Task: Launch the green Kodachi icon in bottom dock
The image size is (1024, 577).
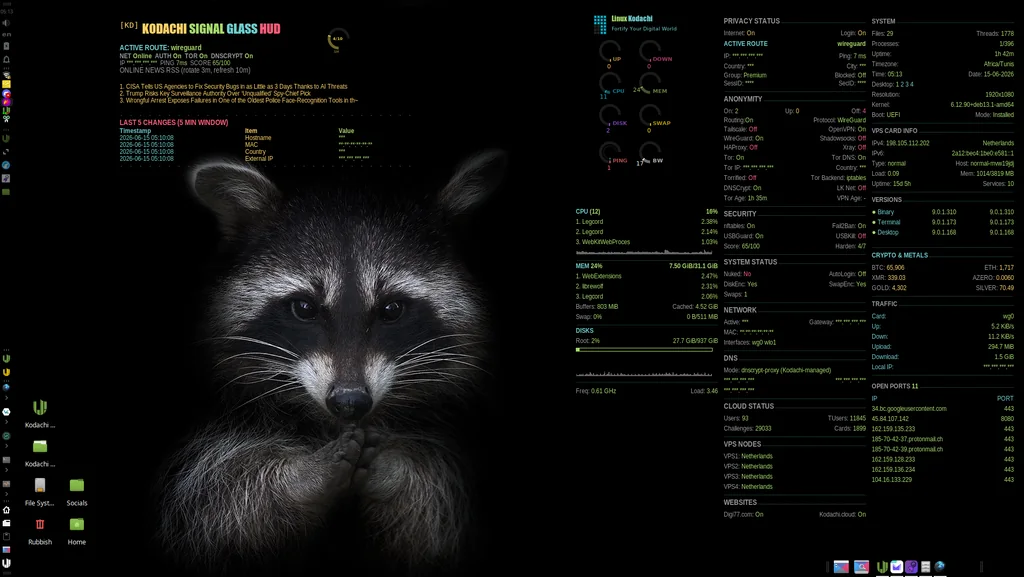Action: point(882,567)
